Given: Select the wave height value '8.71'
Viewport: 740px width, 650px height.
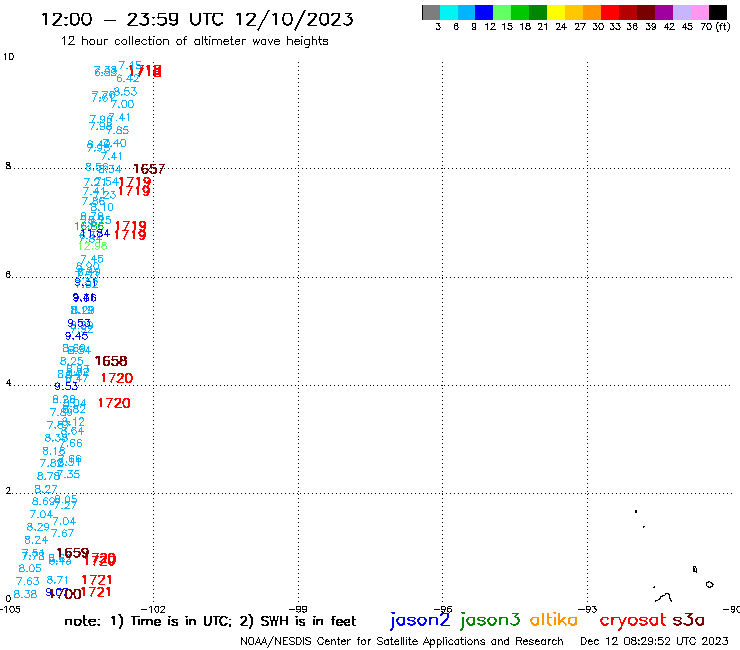Looking at the screenshot, I should [57, 580].
